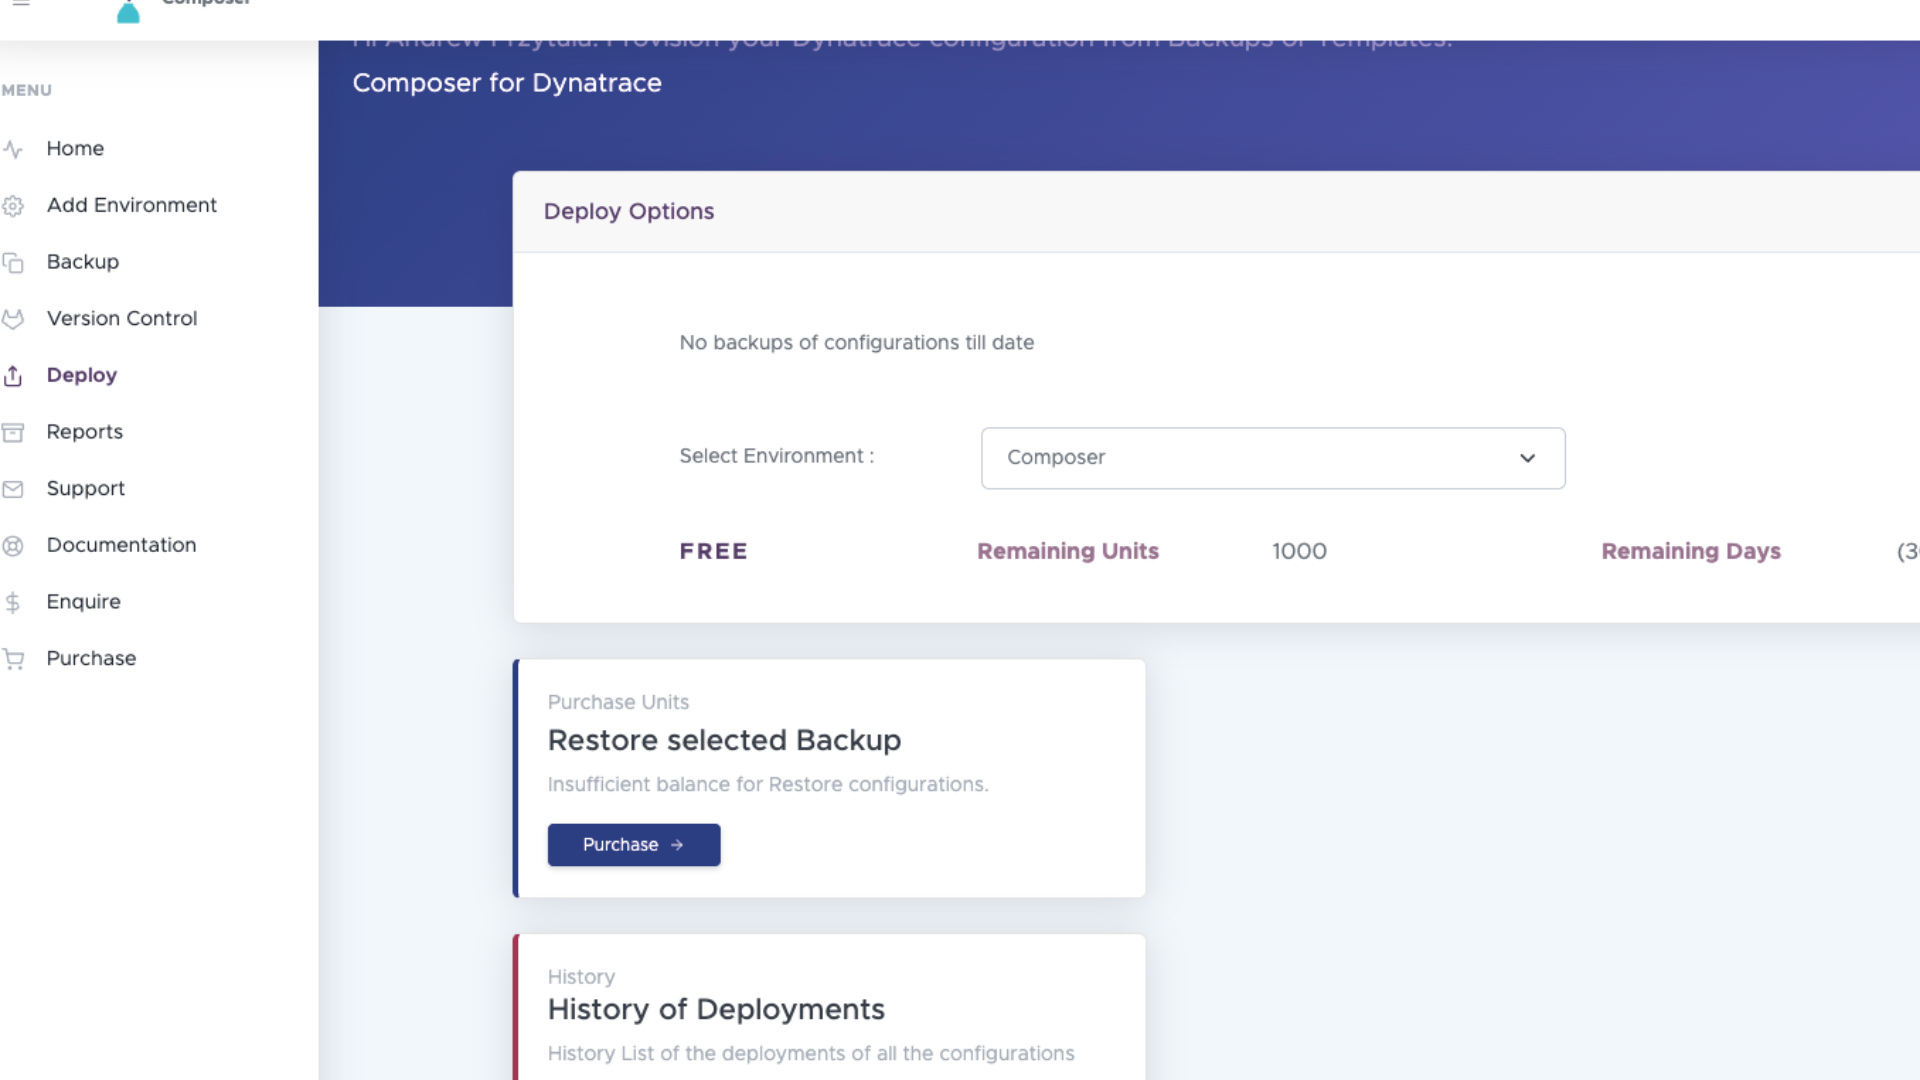1920x1080 pixels.
Task: Click the History of Deployments heading
Action: (x=716, y=1009)
